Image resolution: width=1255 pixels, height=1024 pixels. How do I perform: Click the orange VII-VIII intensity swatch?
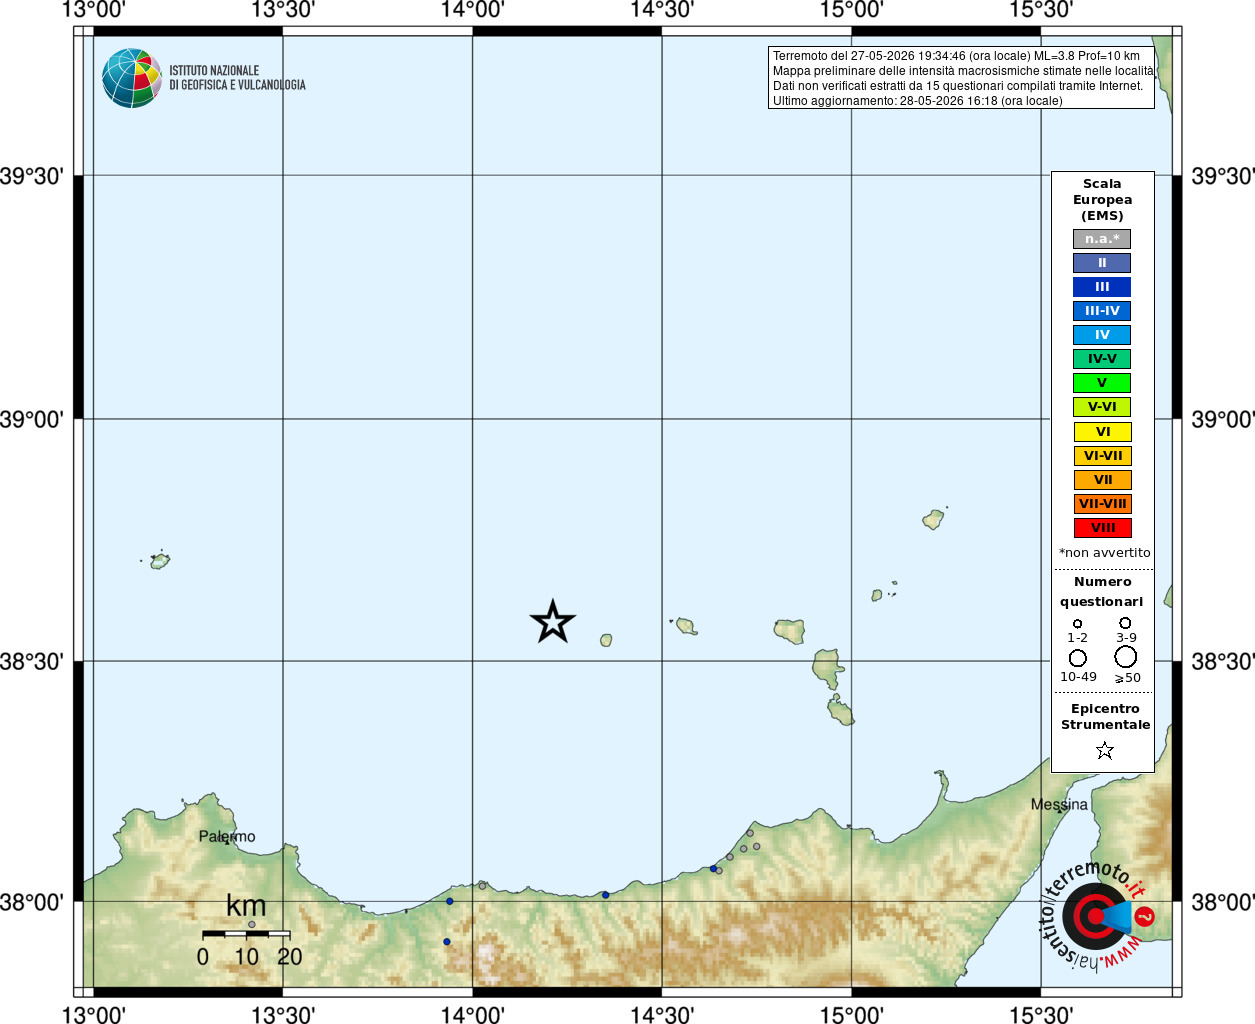(x=1102, y=504)
